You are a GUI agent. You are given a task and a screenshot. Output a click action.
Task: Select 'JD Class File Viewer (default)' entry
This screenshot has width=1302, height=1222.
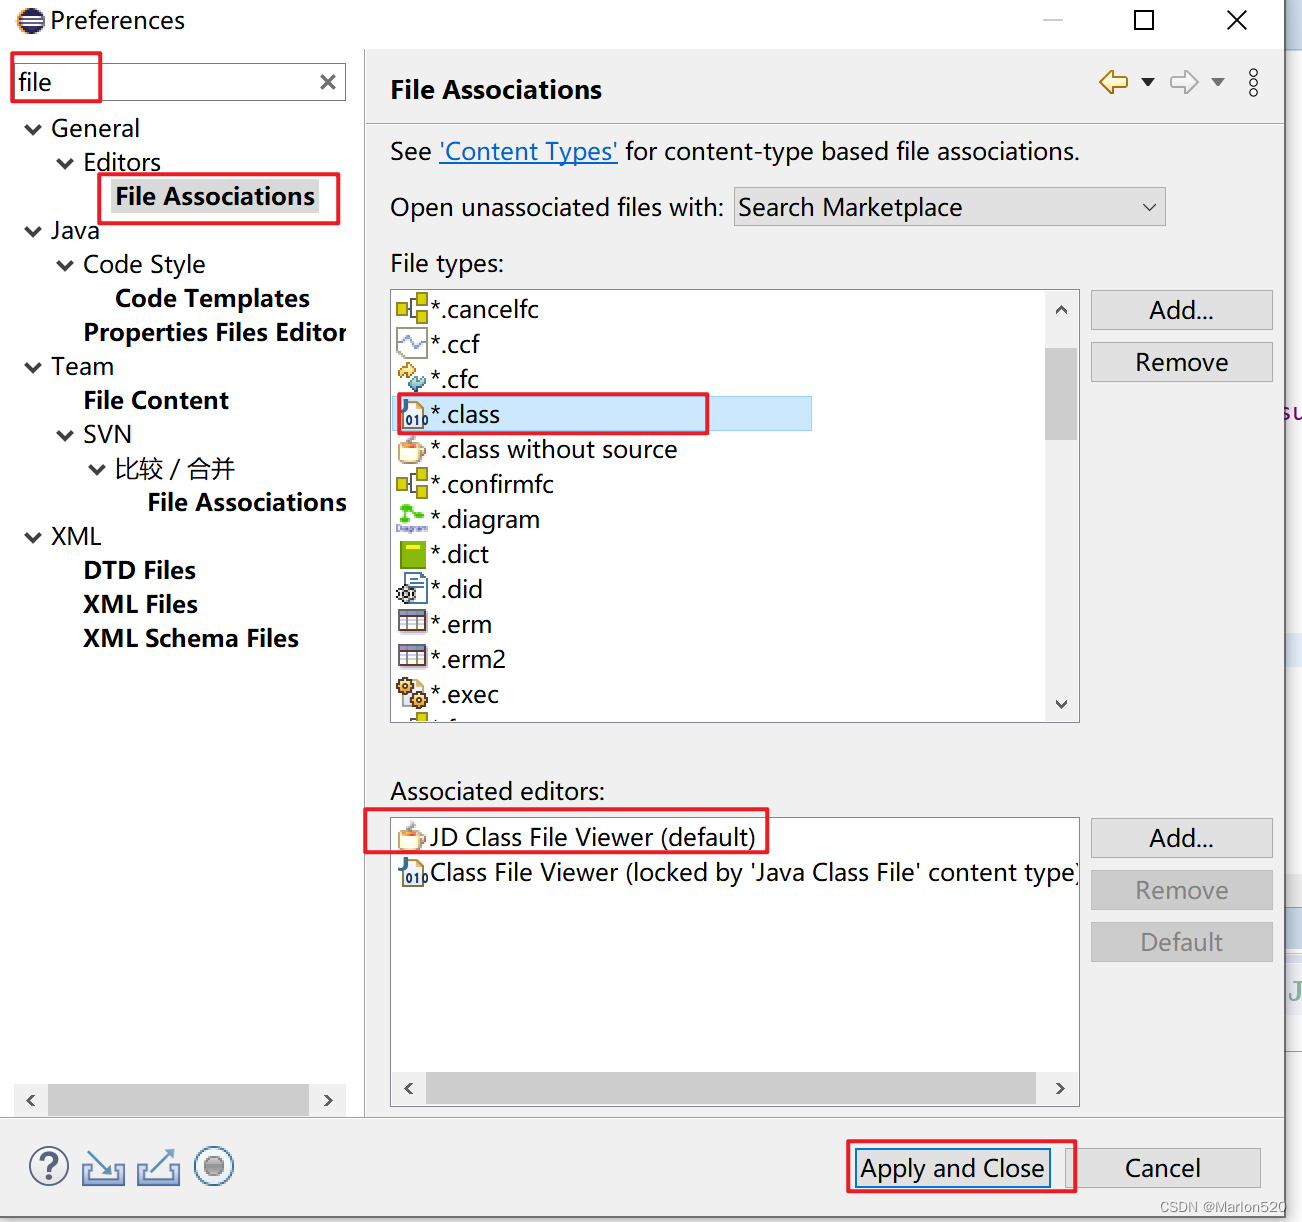click(x=593, y=837)
